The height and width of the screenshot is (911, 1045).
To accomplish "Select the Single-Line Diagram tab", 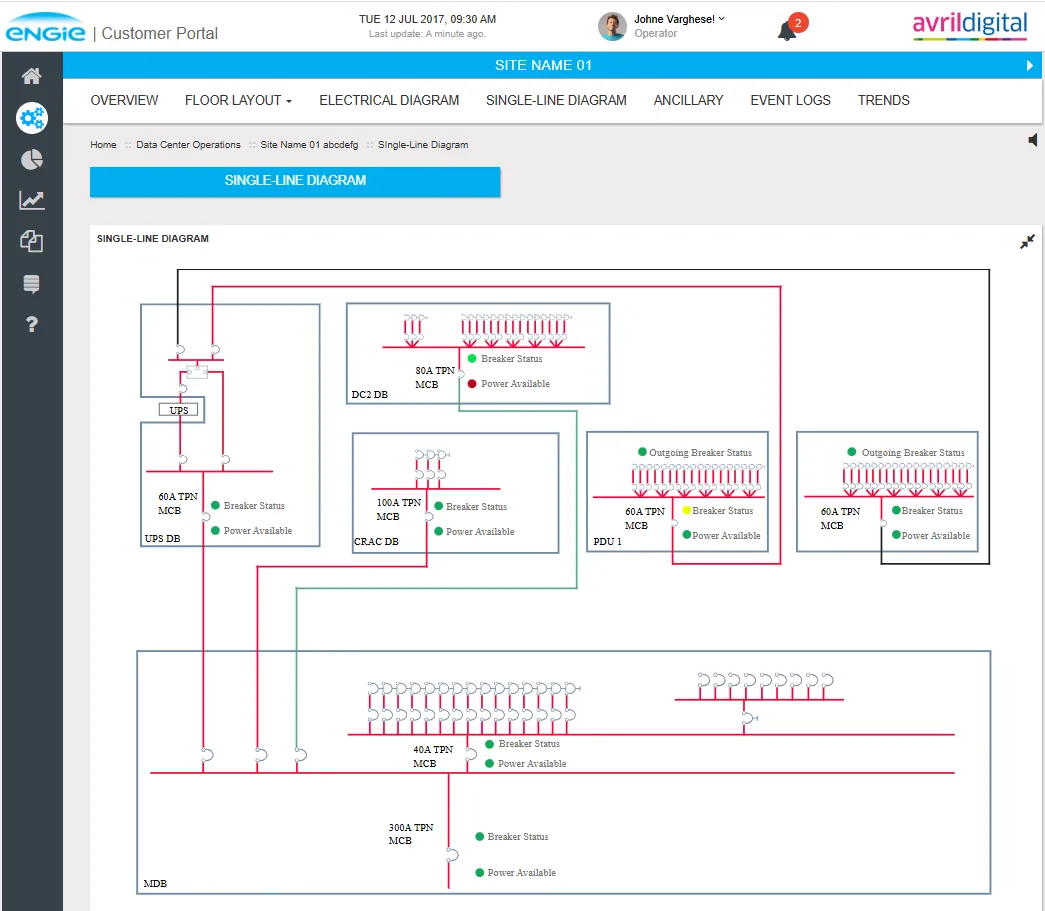I will 556,100.
